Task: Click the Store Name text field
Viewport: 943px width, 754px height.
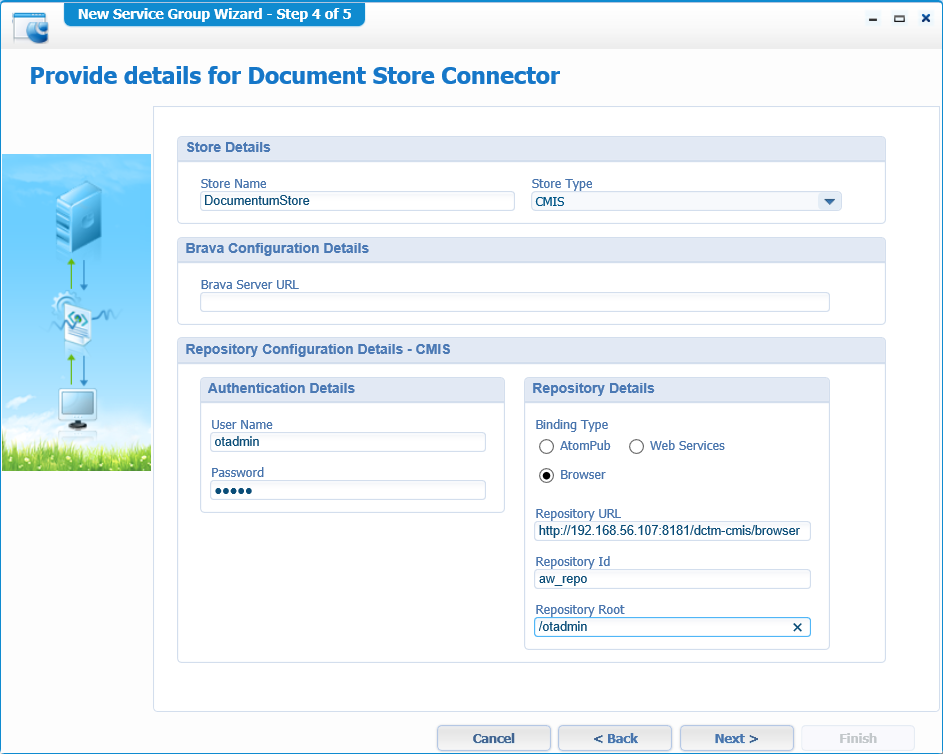Action: pos(357,201)
